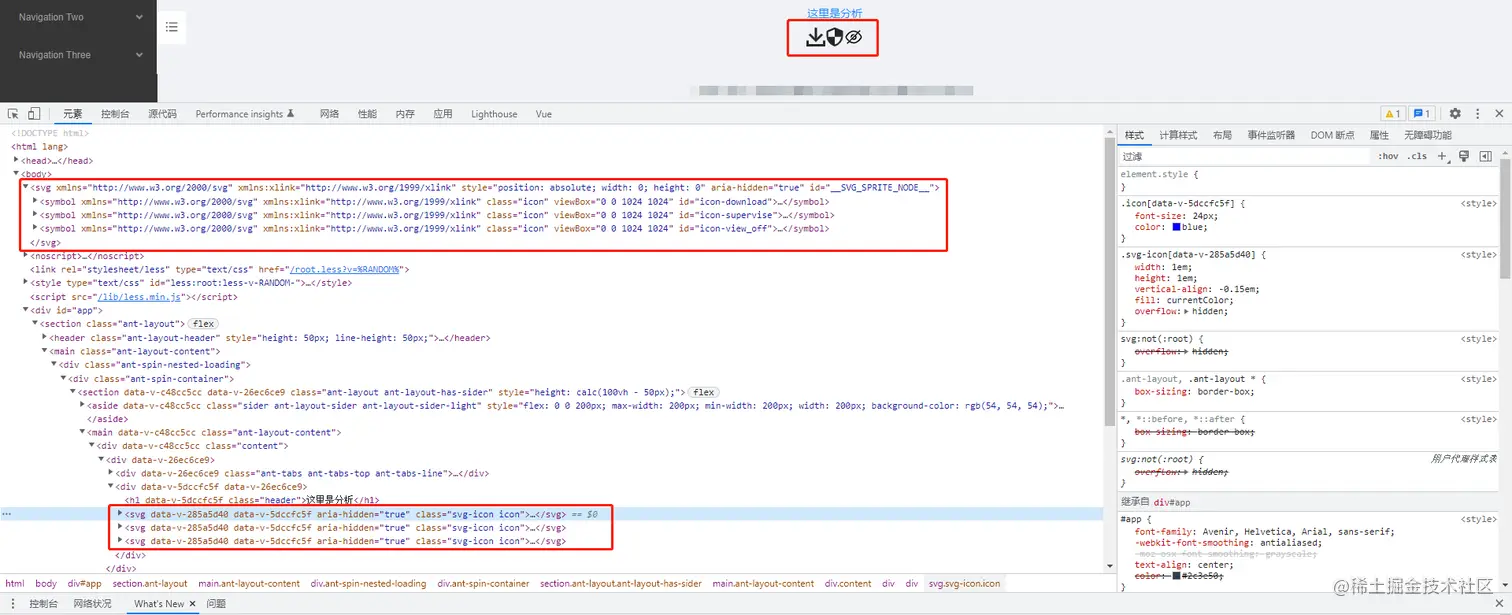Toggle the device toolbar icon

tap(34, 114)
